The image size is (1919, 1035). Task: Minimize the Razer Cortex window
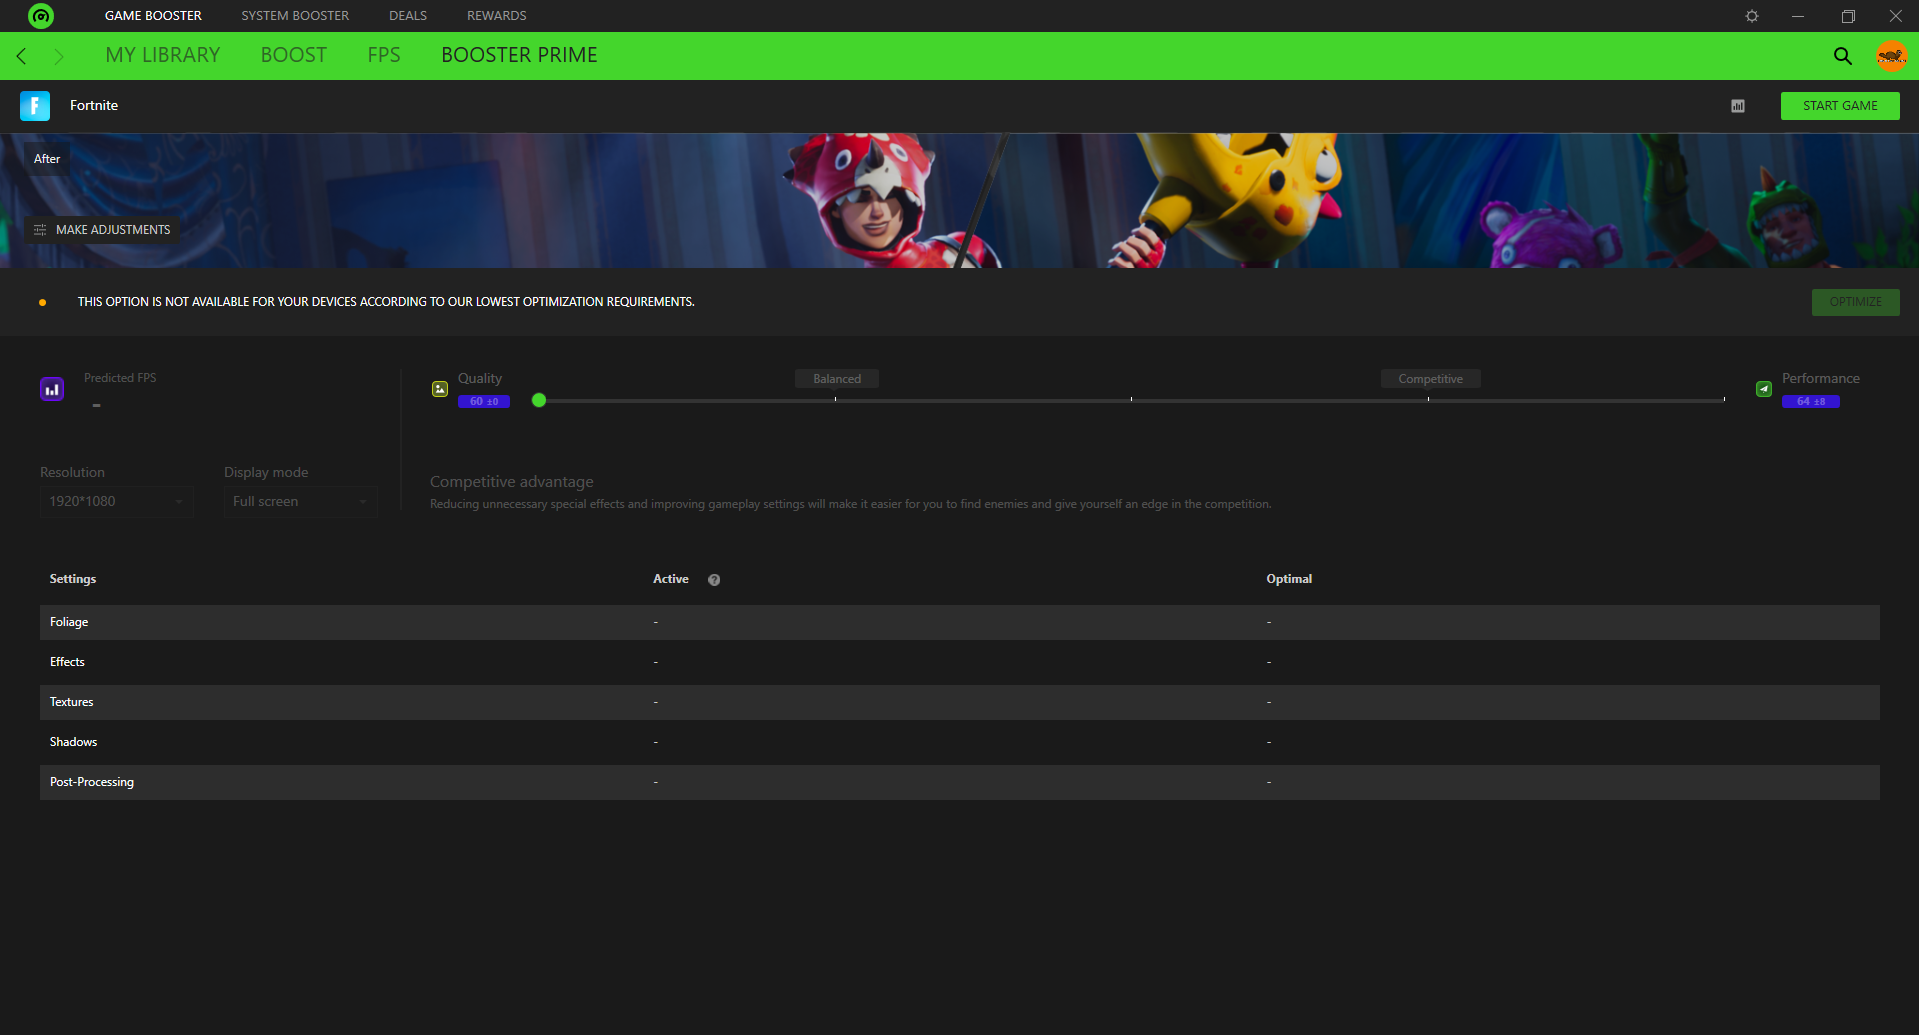tap(1798, 16)
